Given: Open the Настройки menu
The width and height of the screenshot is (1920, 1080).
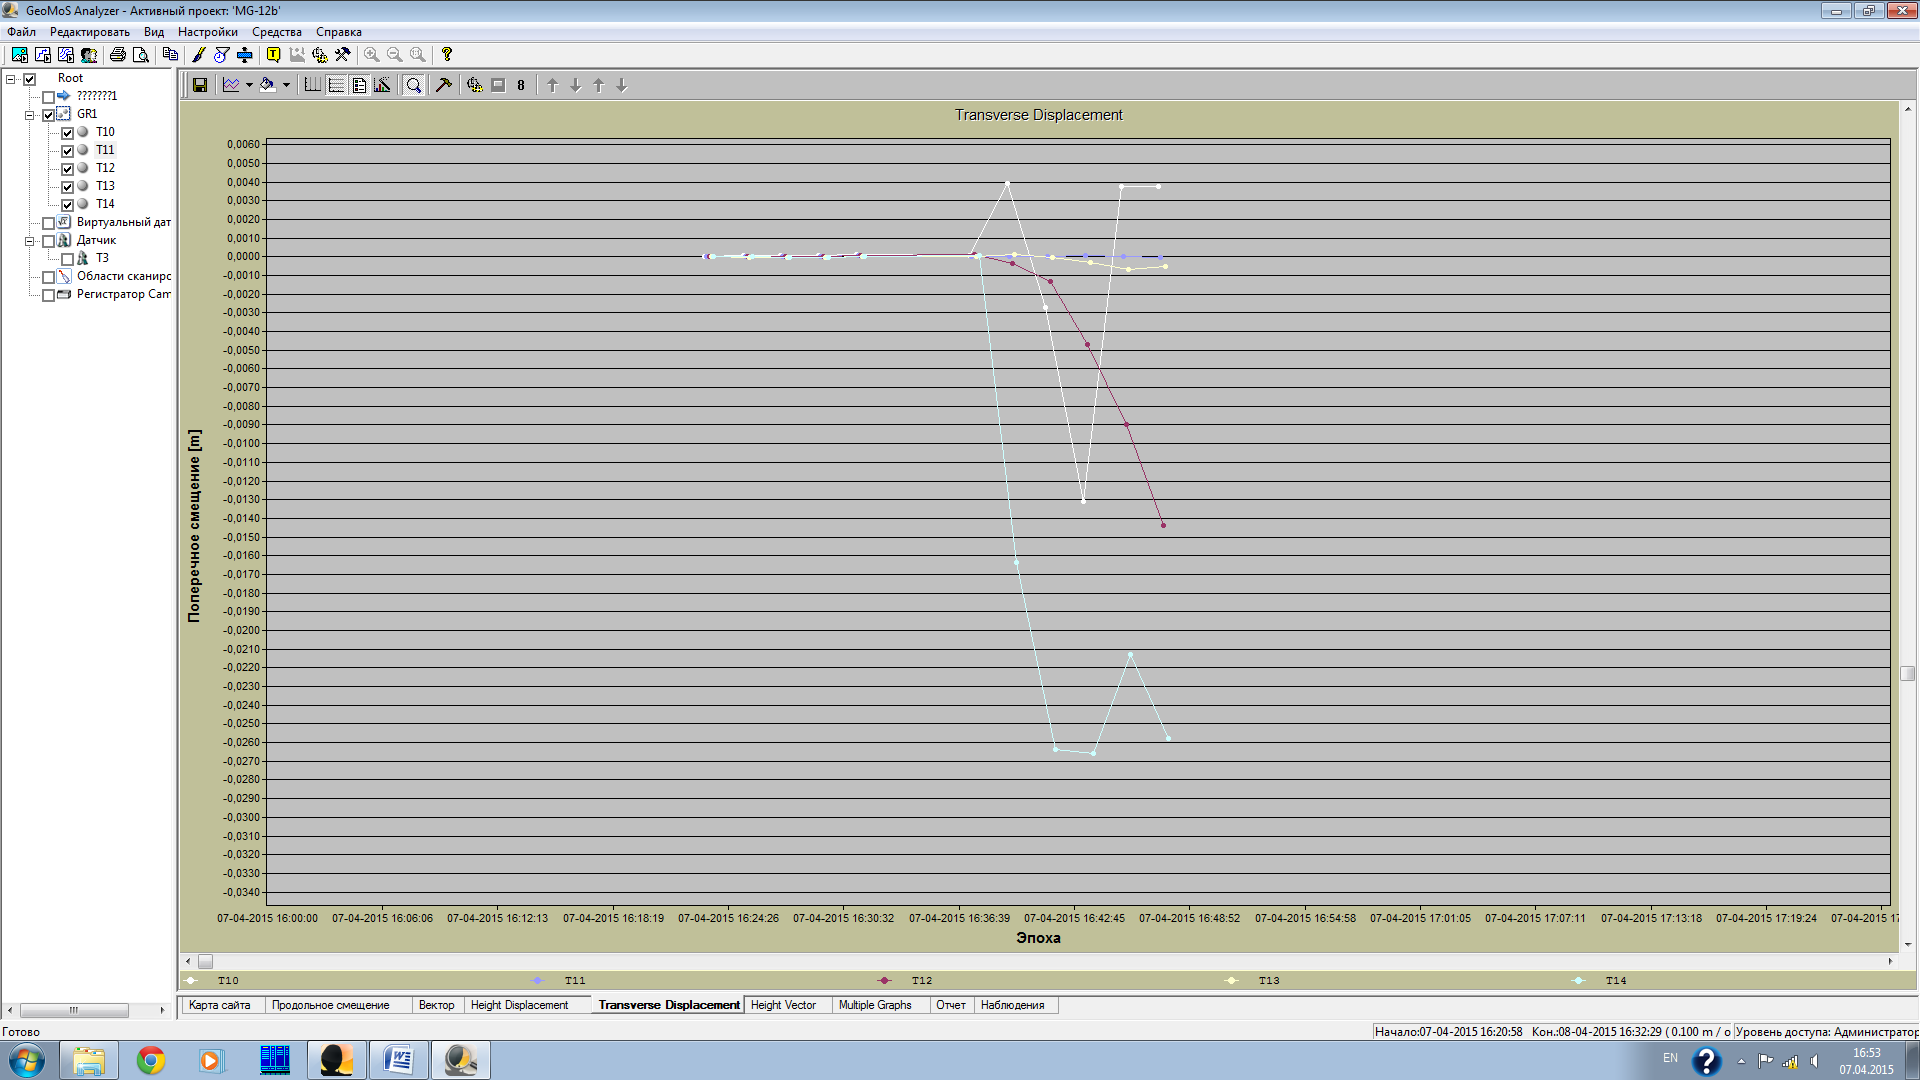Looking at the screenshot, I should (x=207, y=32).
